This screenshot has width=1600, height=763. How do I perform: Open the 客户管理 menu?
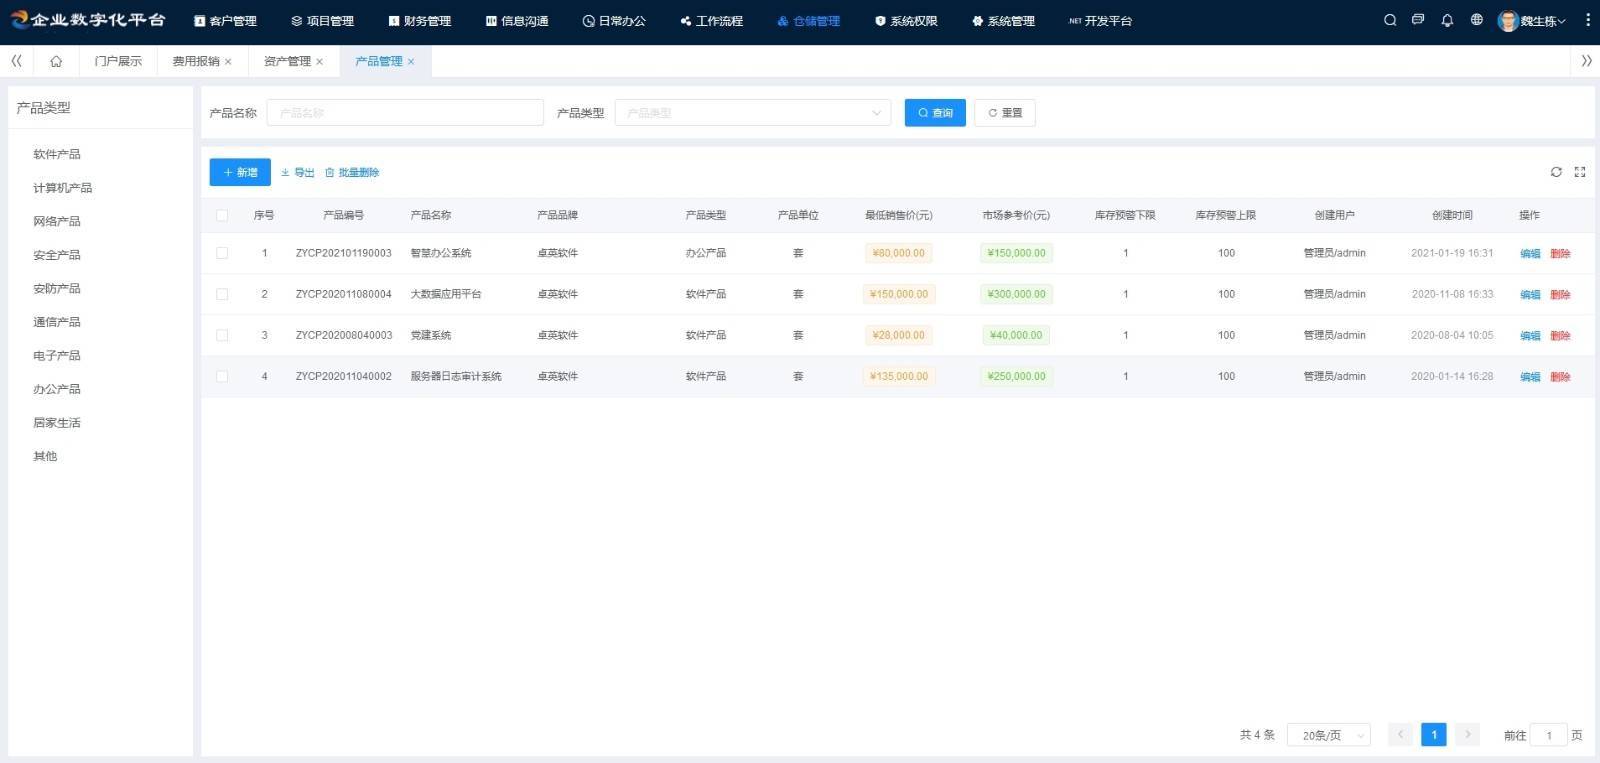(x=225, y=21)
